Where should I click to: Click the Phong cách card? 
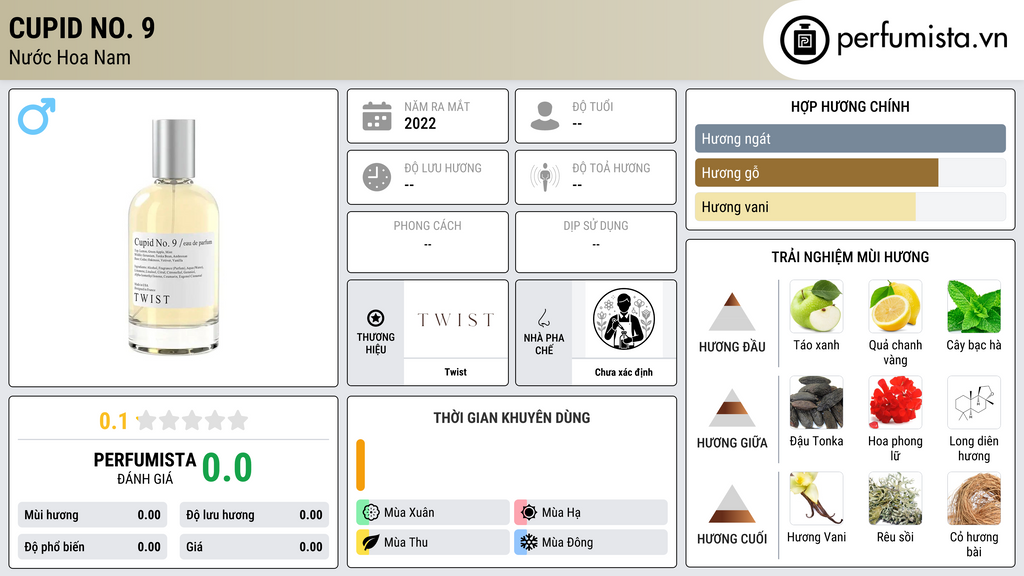[x=428, y=242]
